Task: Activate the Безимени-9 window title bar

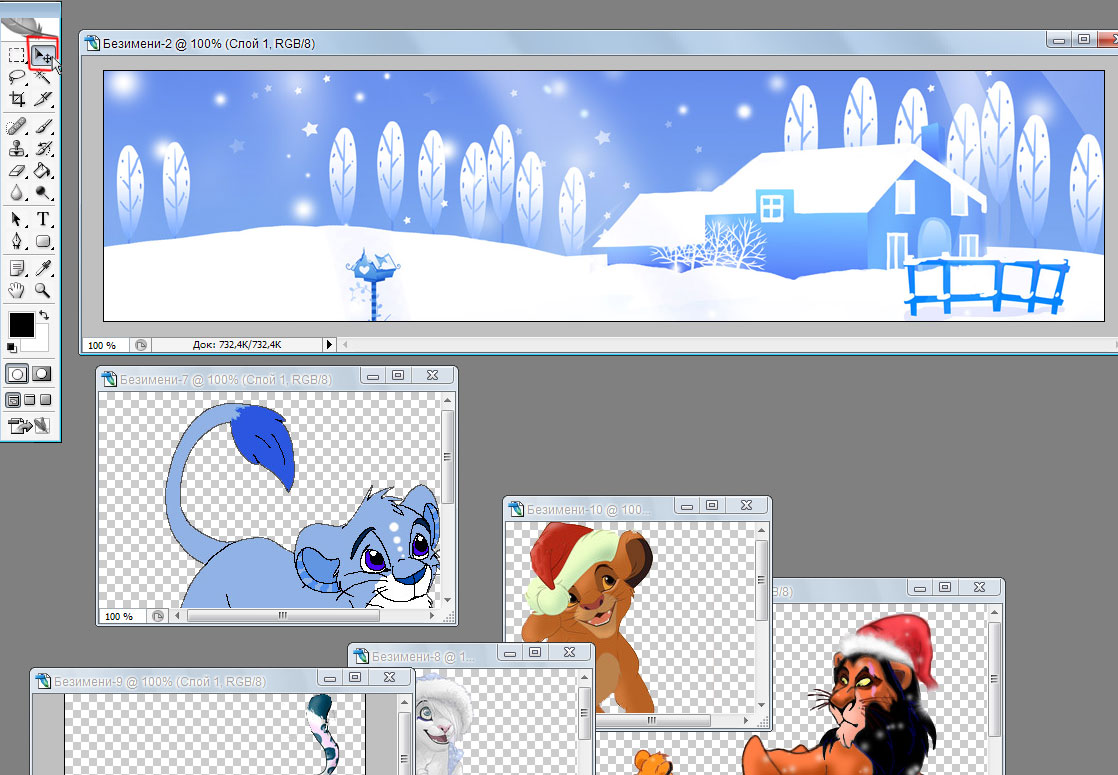Action: pyautogui.click(x=175, y=681)
